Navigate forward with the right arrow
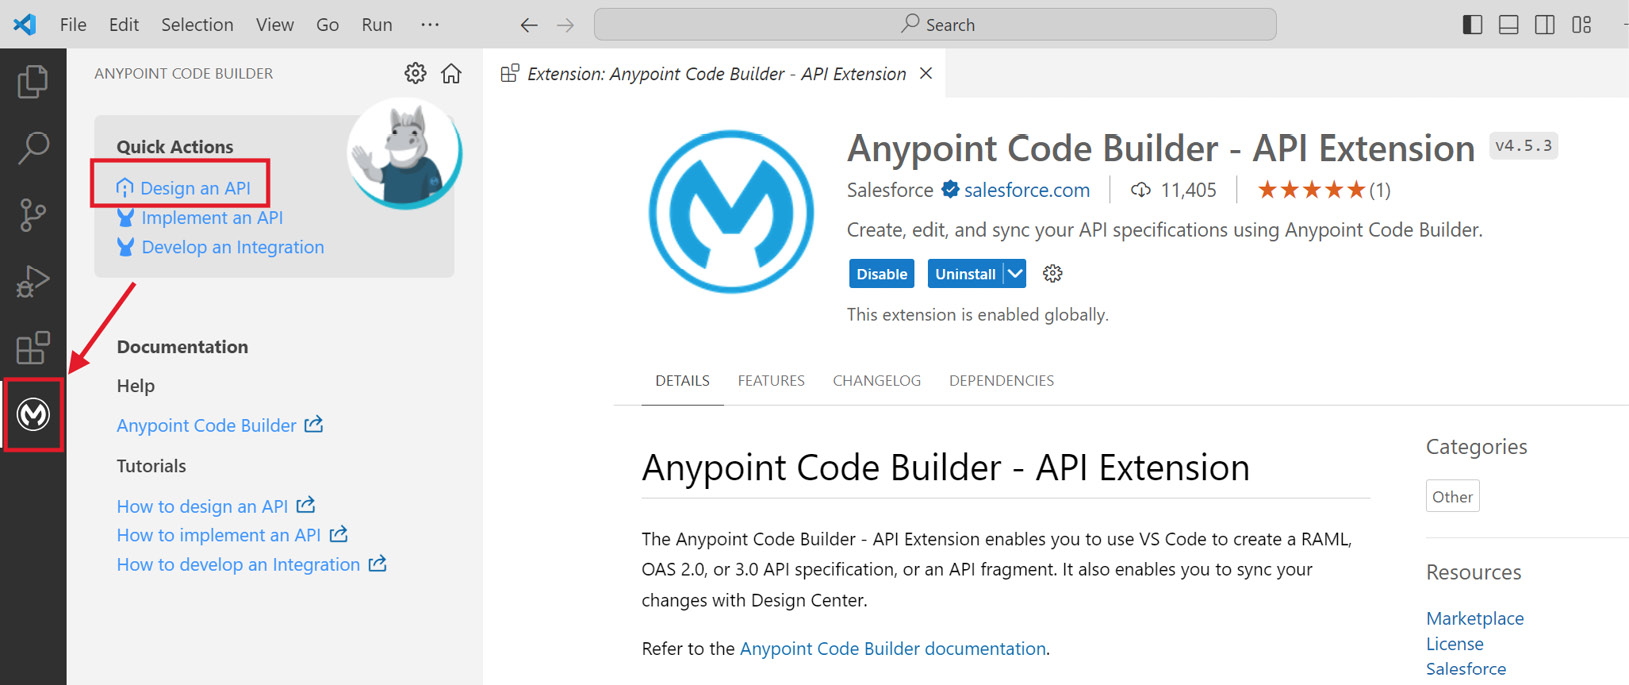1629x685 pixels. click(566, 25)
